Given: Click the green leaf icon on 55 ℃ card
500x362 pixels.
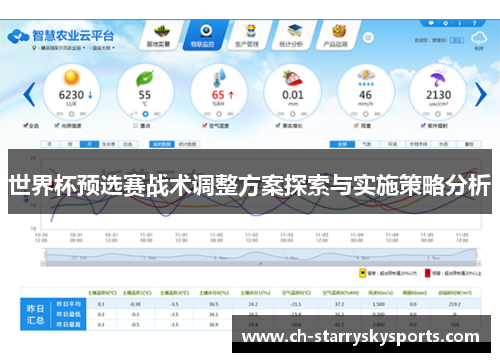Looking at the screenshot, I should point(145,78).
